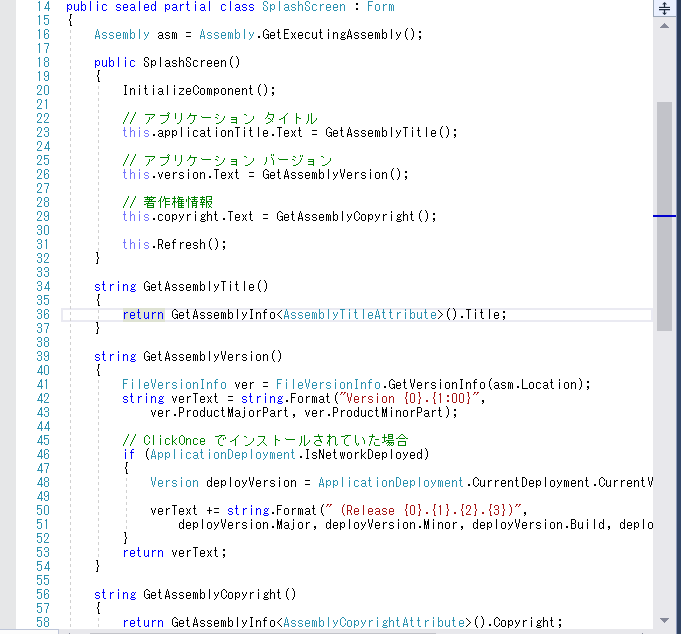
Task: Click 'GetExecutingAssembly' on line 16
Action: 332,34
